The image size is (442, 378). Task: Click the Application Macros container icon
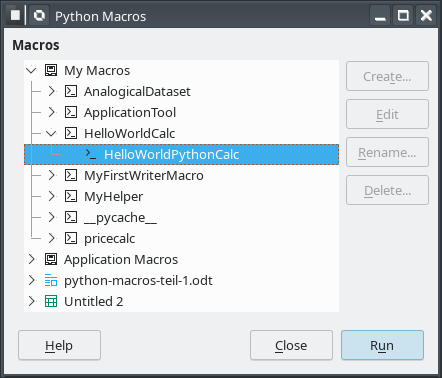pyautogui.click(x=51, y=259)
